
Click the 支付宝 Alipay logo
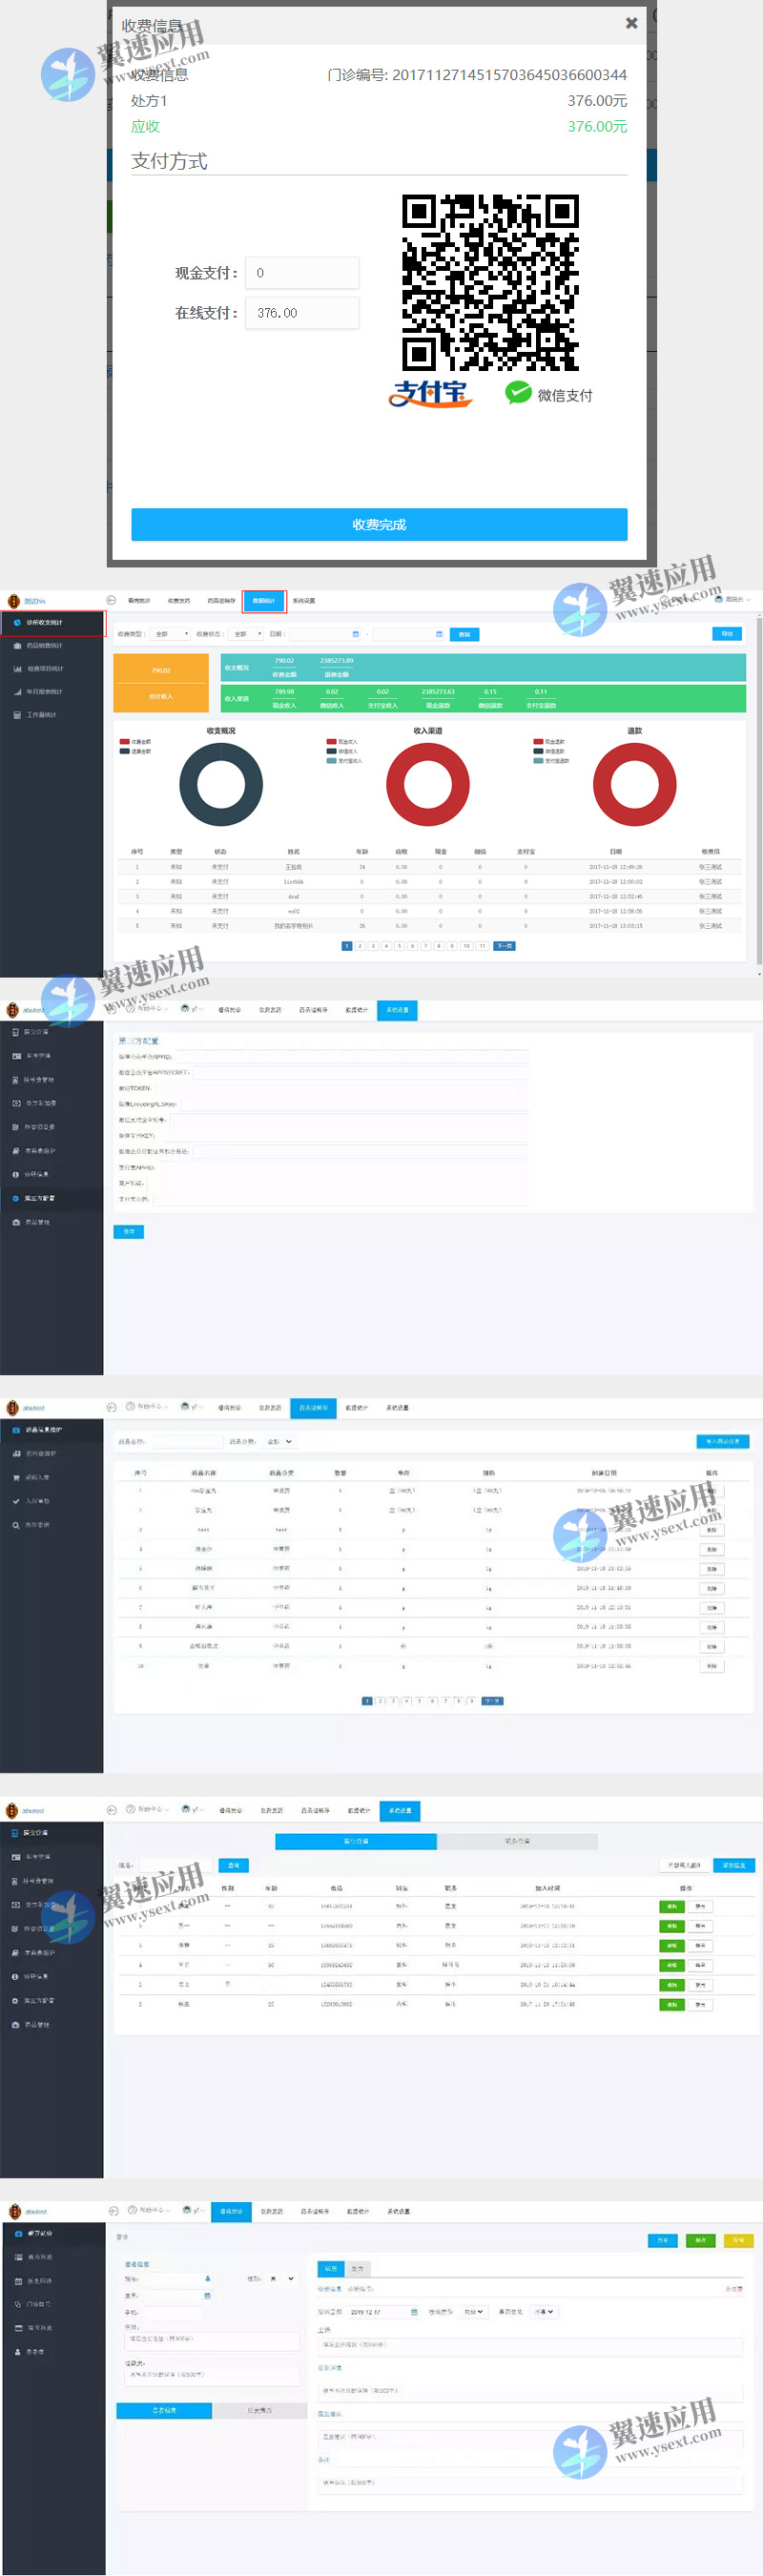tap(430, 393)
